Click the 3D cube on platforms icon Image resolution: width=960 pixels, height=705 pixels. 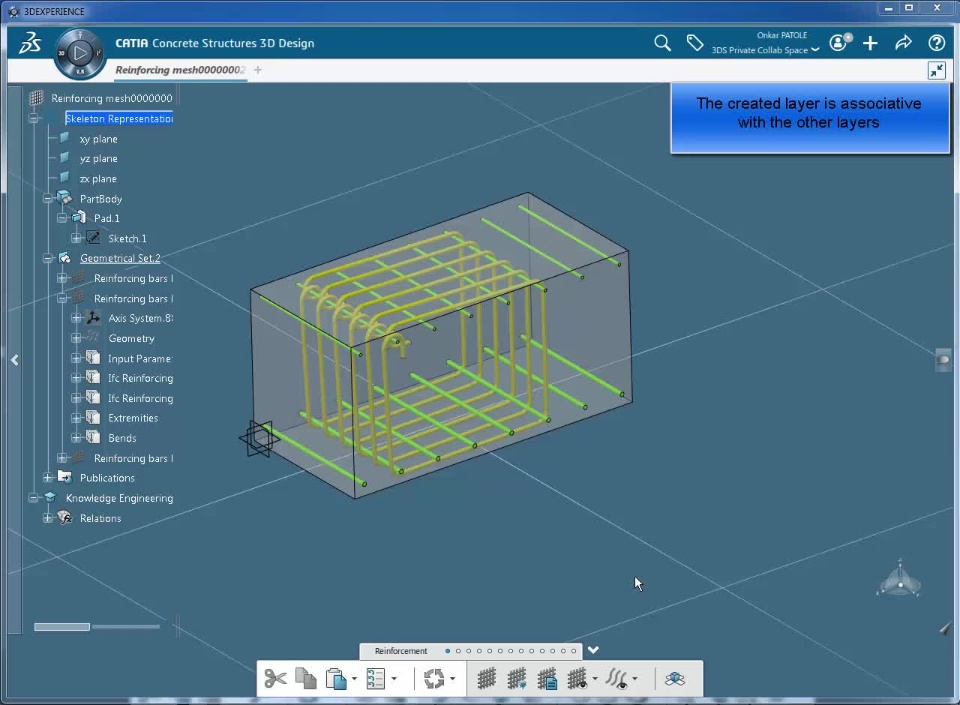[675, 679]
